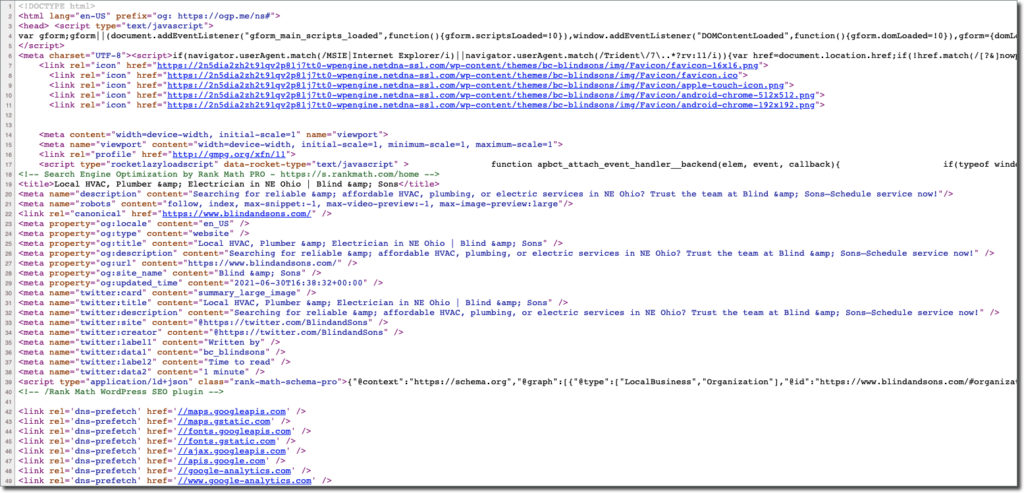1024x493 pixels.
Task: Click the Rank Math PRO comment line
Action: coord(229,174)
